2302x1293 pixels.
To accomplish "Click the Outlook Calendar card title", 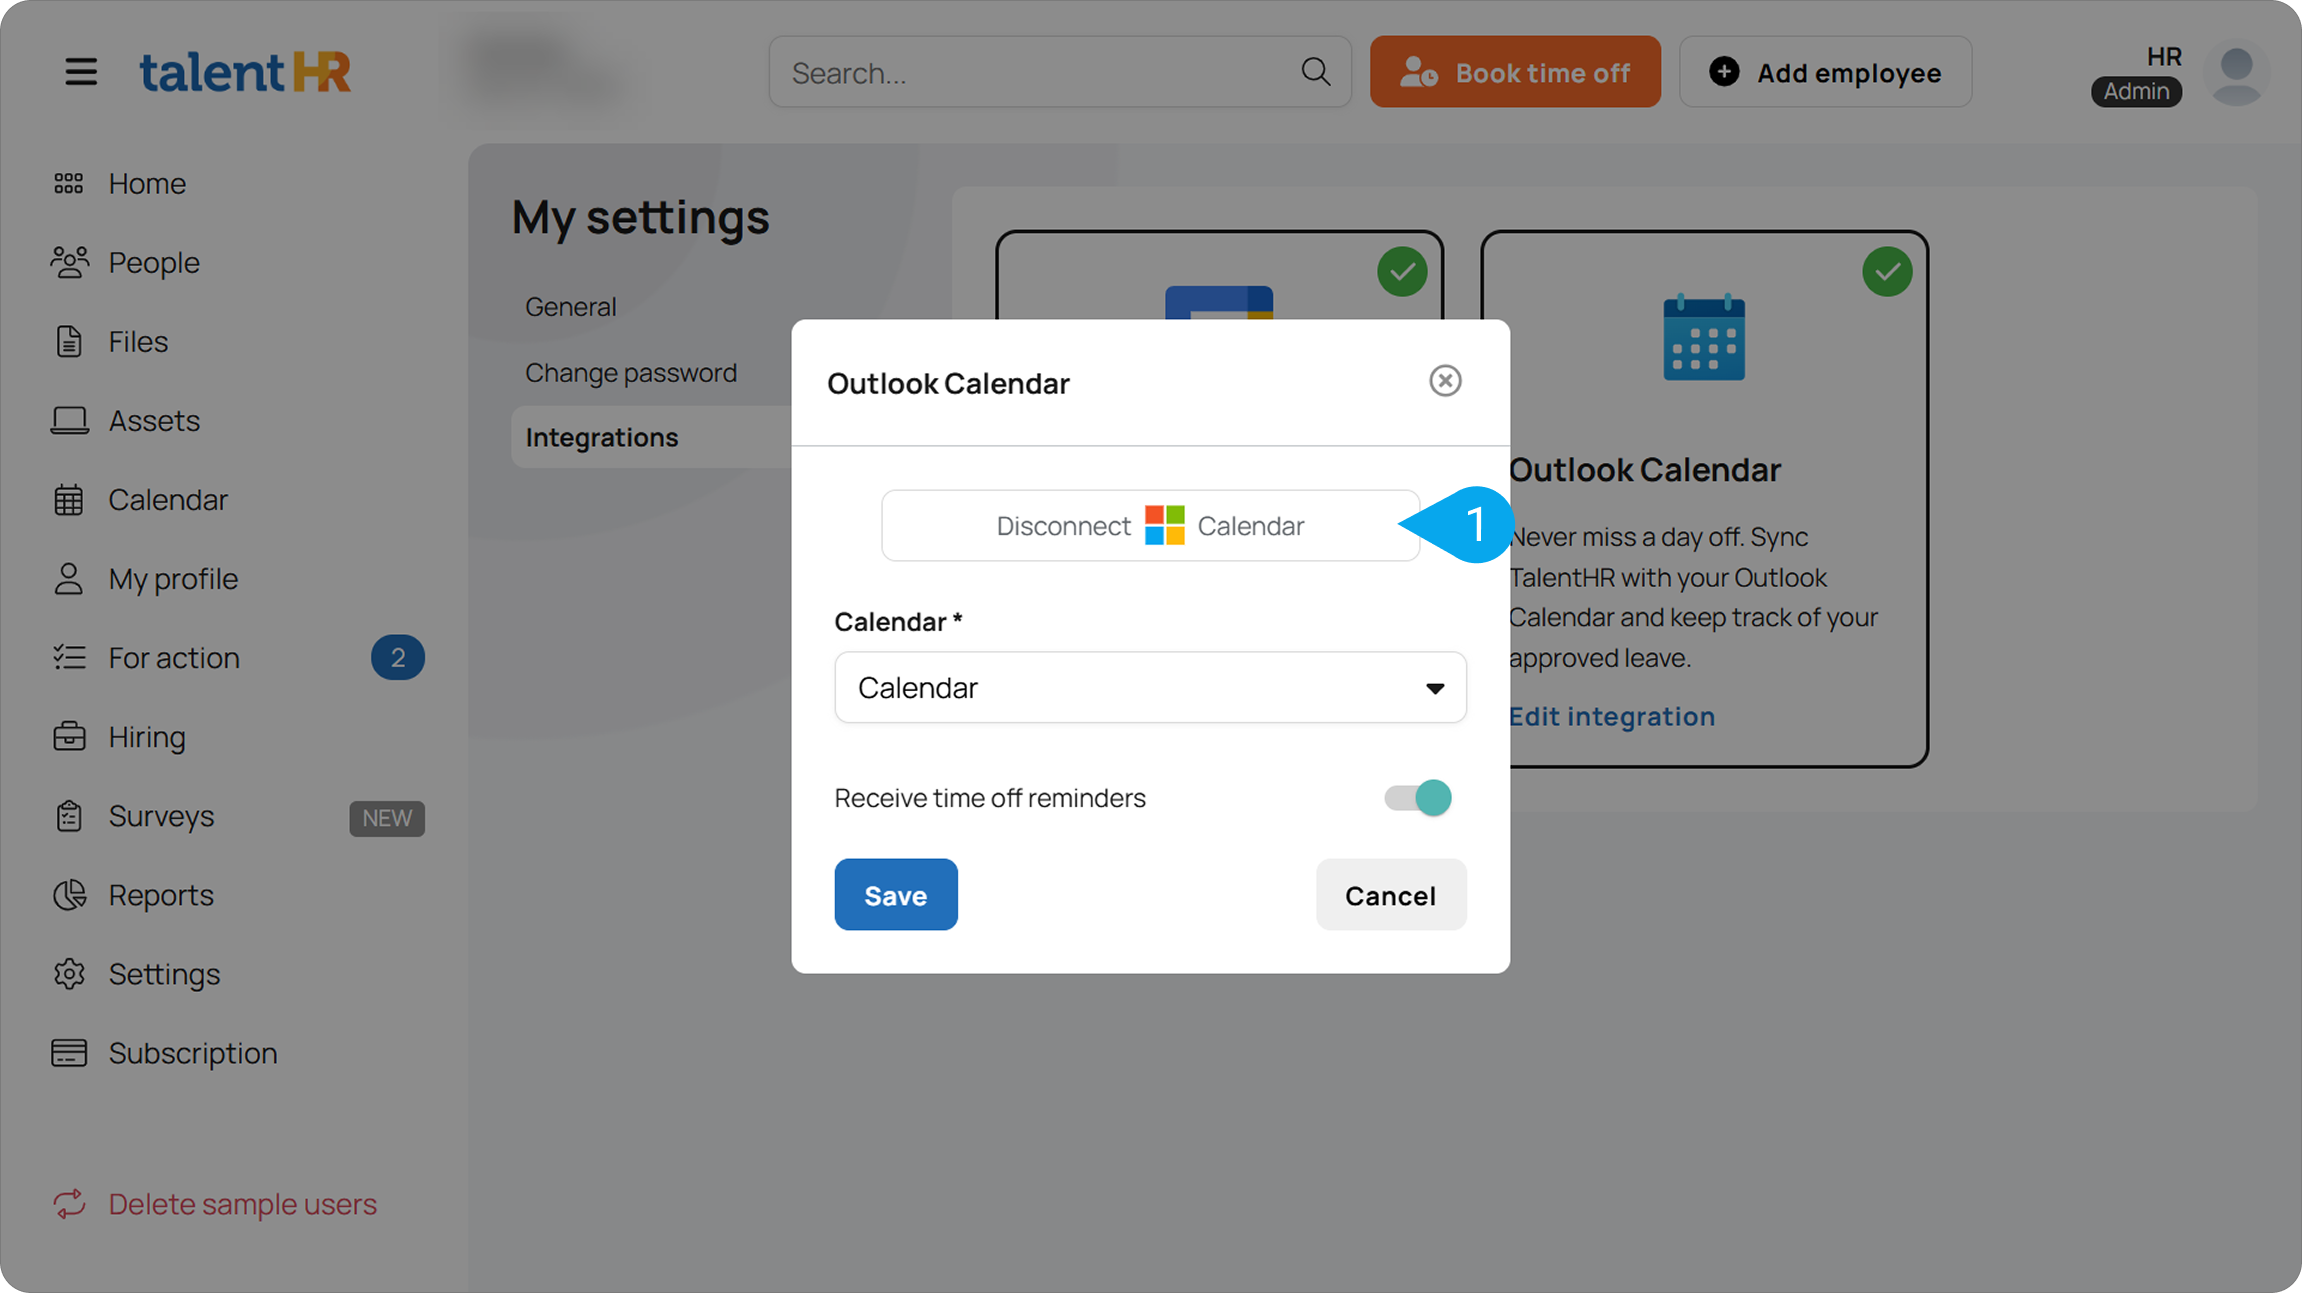I will 1645,469.
